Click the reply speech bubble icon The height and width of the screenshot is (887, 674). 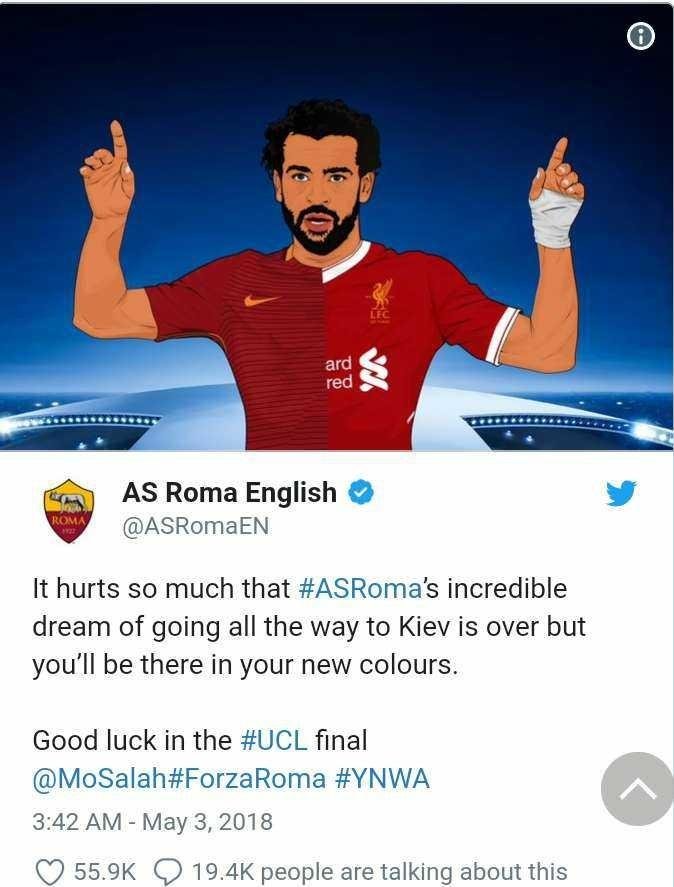pos(169,872)
